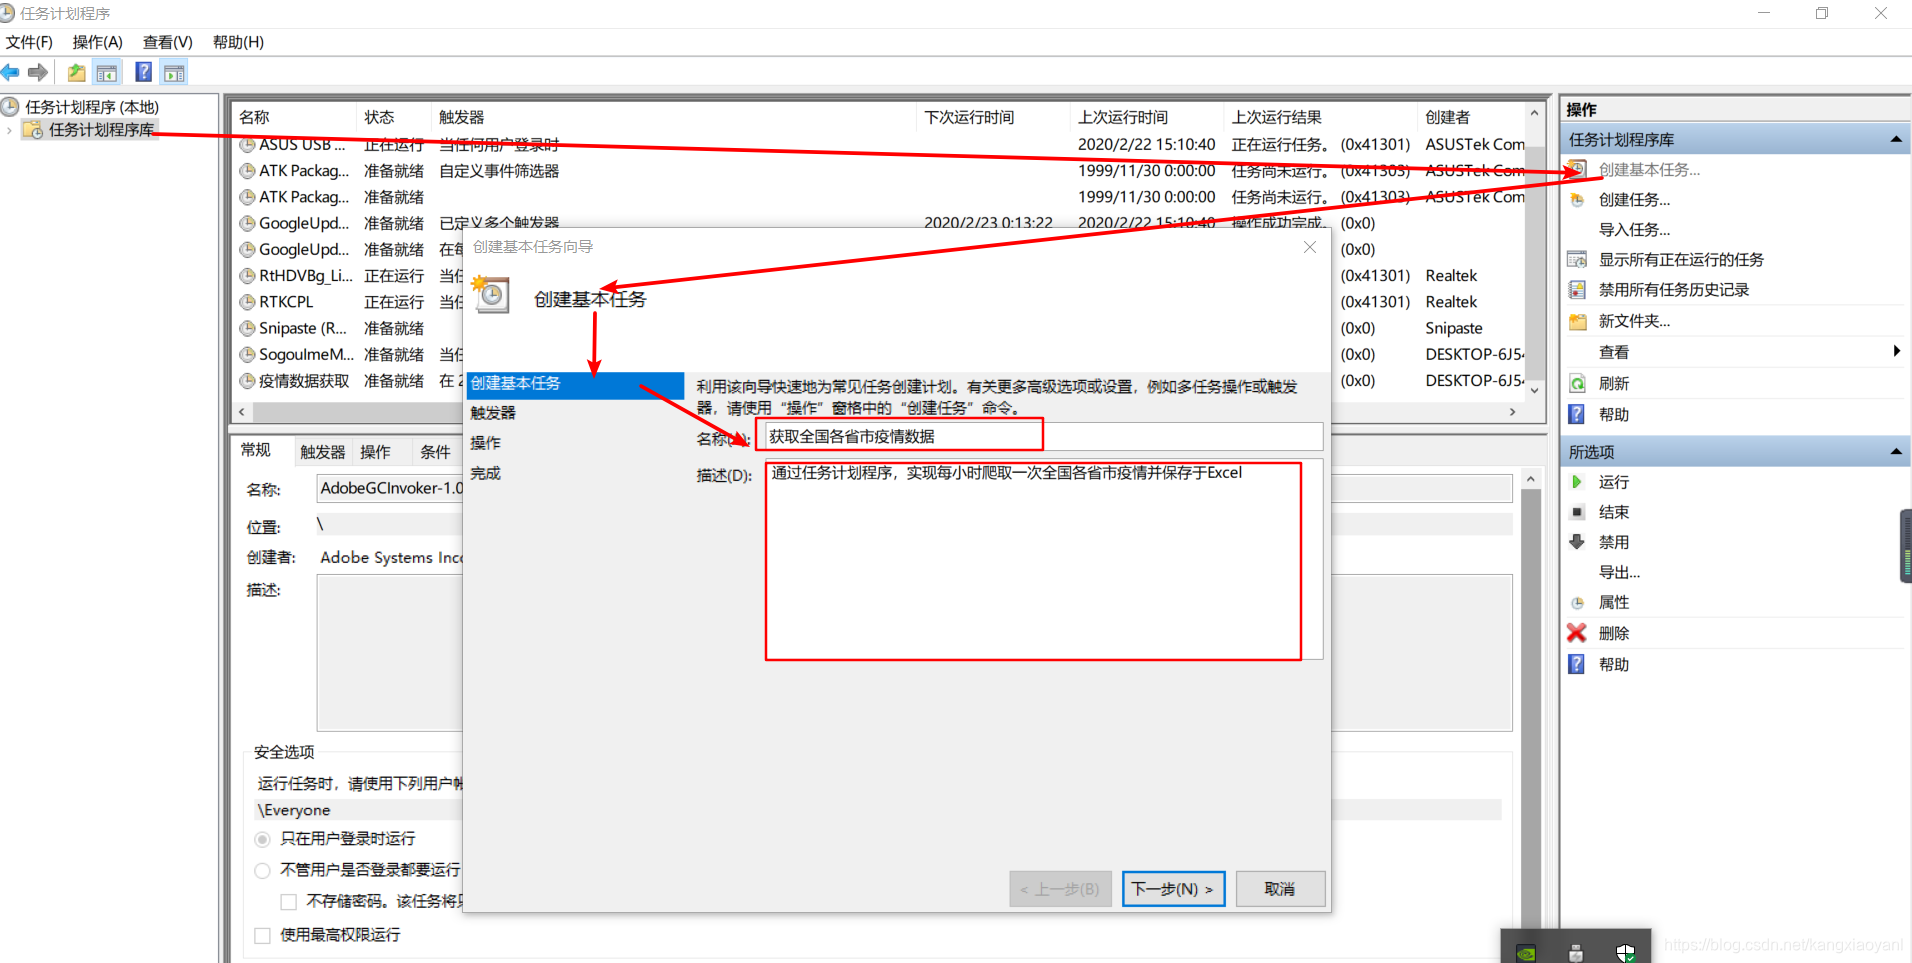The image size is (1912, 963).
Task: Select 不管用户是否登录都要运行 radio button
Action: click(262, 870)
